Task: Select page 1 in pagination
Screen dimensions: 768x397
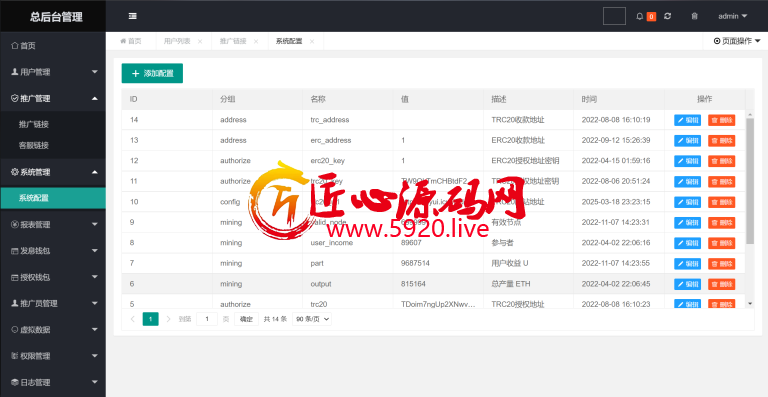Action: point(150,319)
